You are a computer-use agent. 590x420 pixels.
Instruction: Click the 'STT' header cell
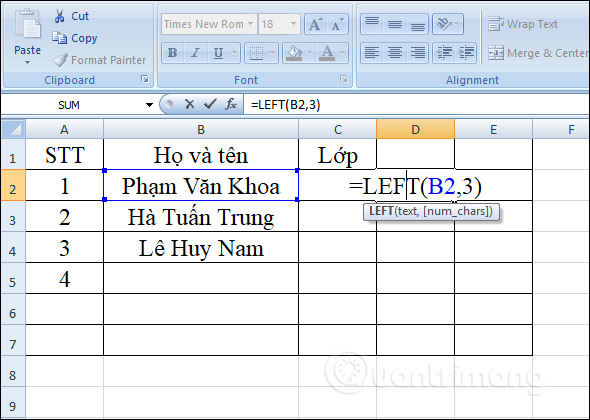(x=64, y=155)
